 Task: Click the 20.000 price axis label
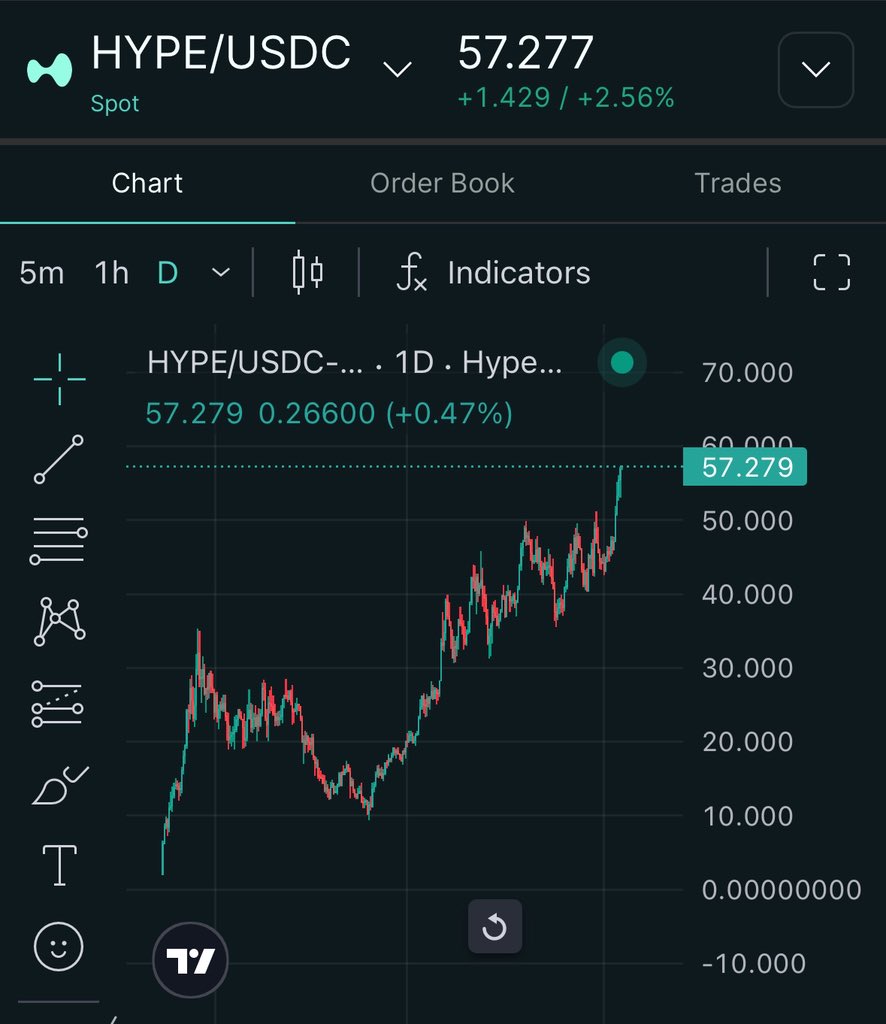[748, 742]
